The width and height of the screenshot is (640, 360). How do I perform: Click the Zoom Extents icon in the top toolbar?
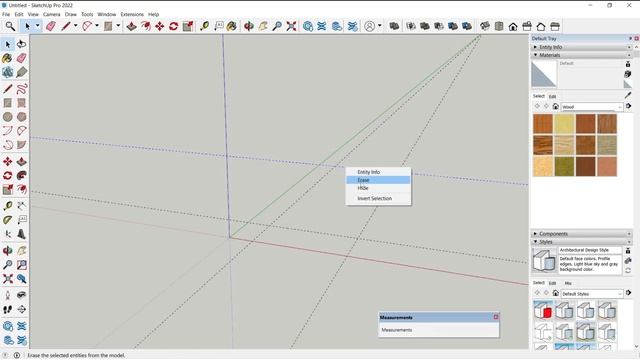(x=291, y=26)
